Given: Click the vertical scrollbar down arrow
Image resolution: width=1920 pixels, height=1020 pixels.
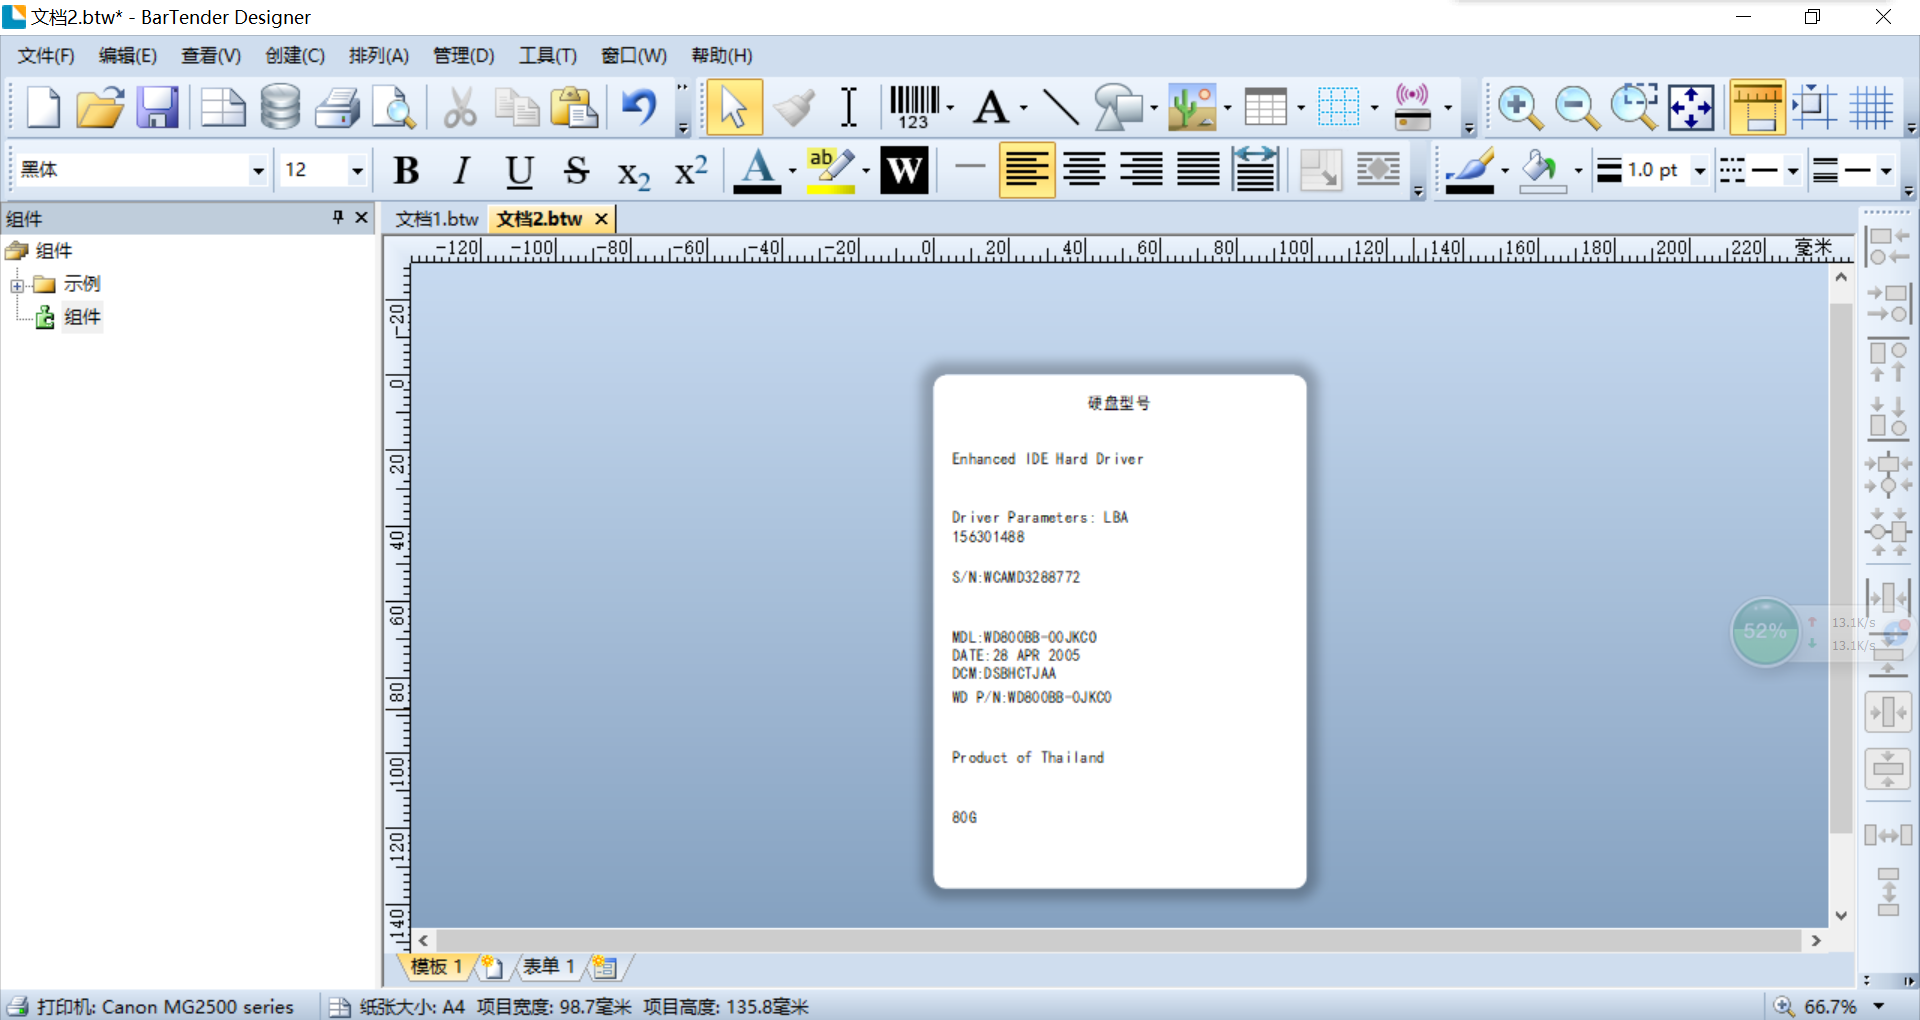Looking at the screenshot, I should [1841, 915].
